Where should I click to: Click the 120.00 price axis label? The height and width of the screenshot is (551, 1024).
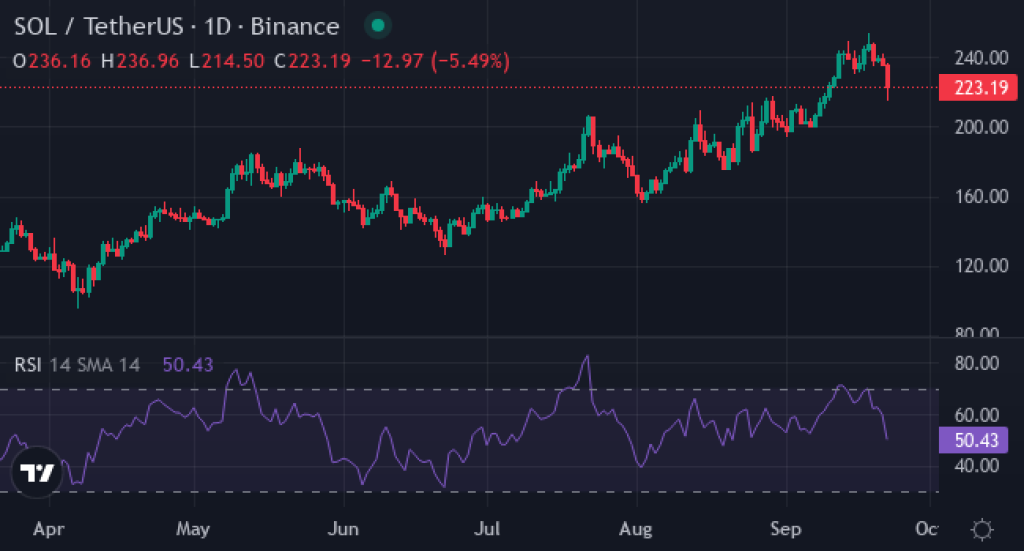click(981, 265)
